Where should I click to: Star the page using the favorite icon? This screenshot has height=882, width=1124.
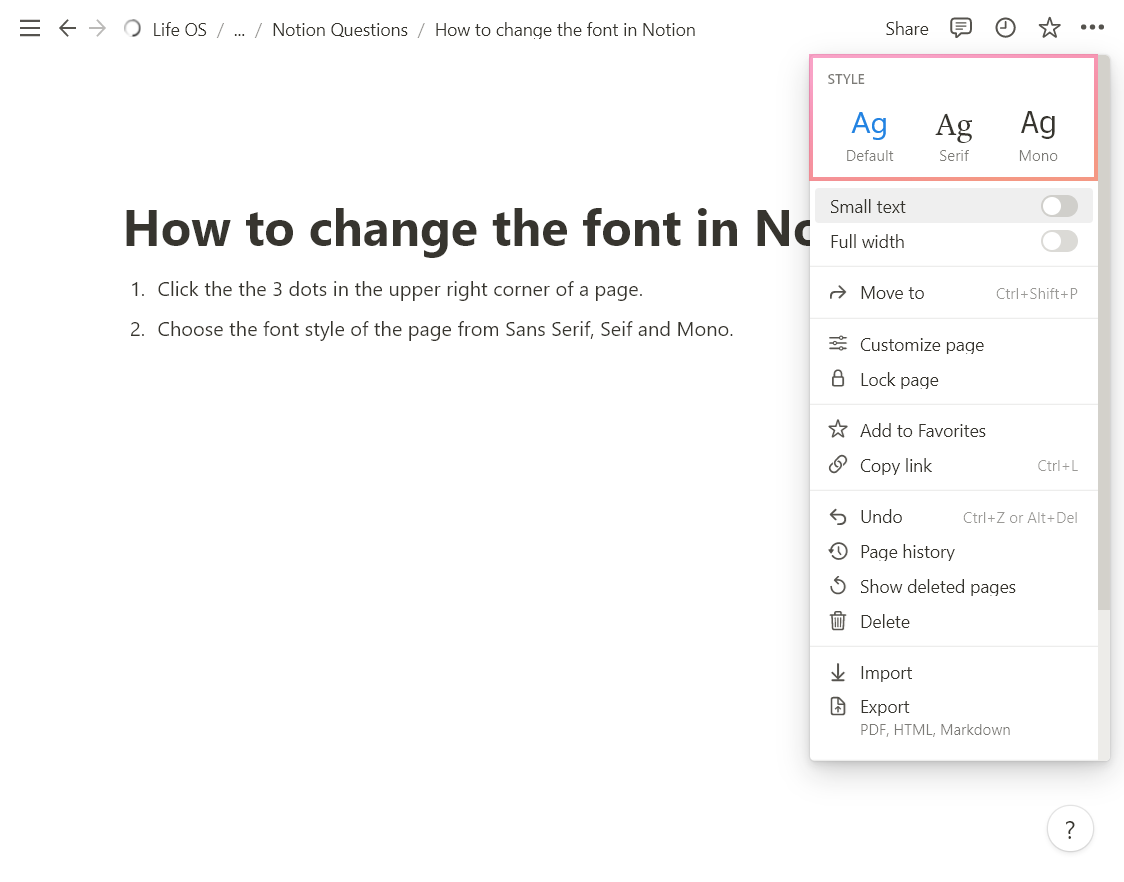[x=1049, y=28]
